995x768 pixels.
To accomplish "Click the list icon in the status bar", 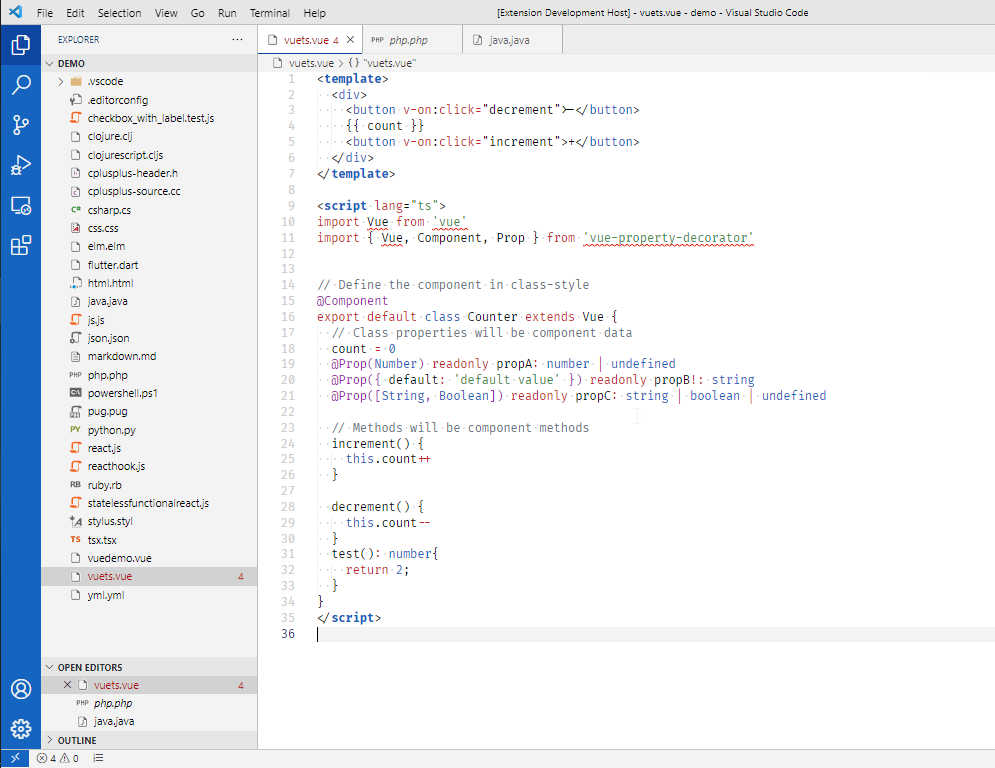I will (98, 758).
